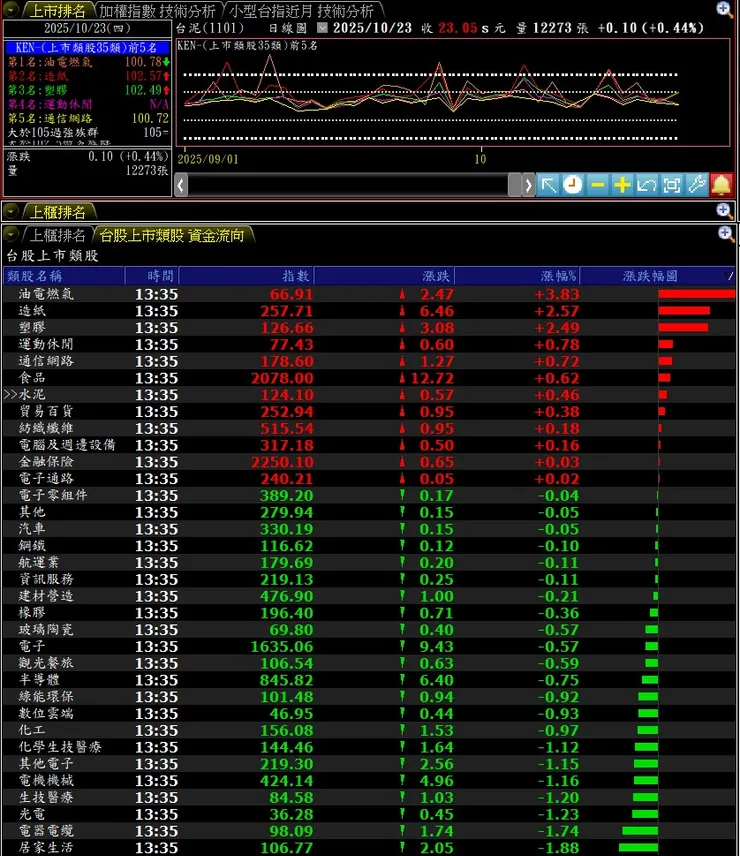Switch to 加權指數 技術分析 tab

click(x=157, y=10)
